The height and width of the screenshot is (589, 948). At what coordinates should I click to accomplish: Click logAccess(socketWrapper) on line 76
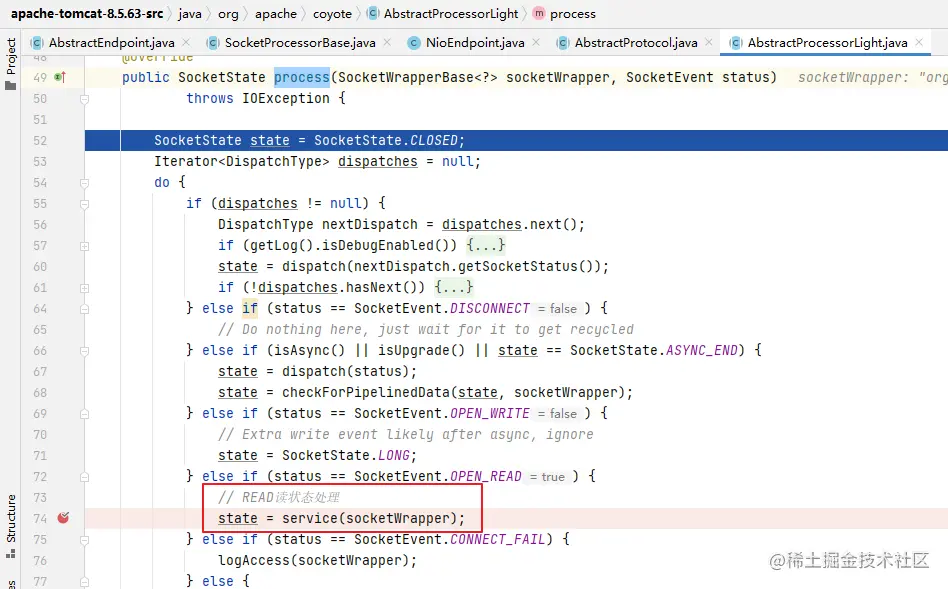pyautogui.click(x=313, y=560)
